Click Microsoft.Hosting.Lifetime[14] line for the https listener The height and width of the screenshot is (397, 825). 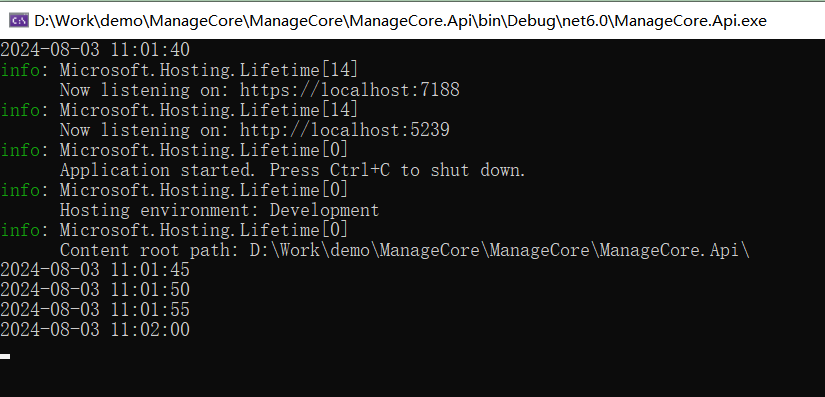pyautogui.click(x=209, y=70)
